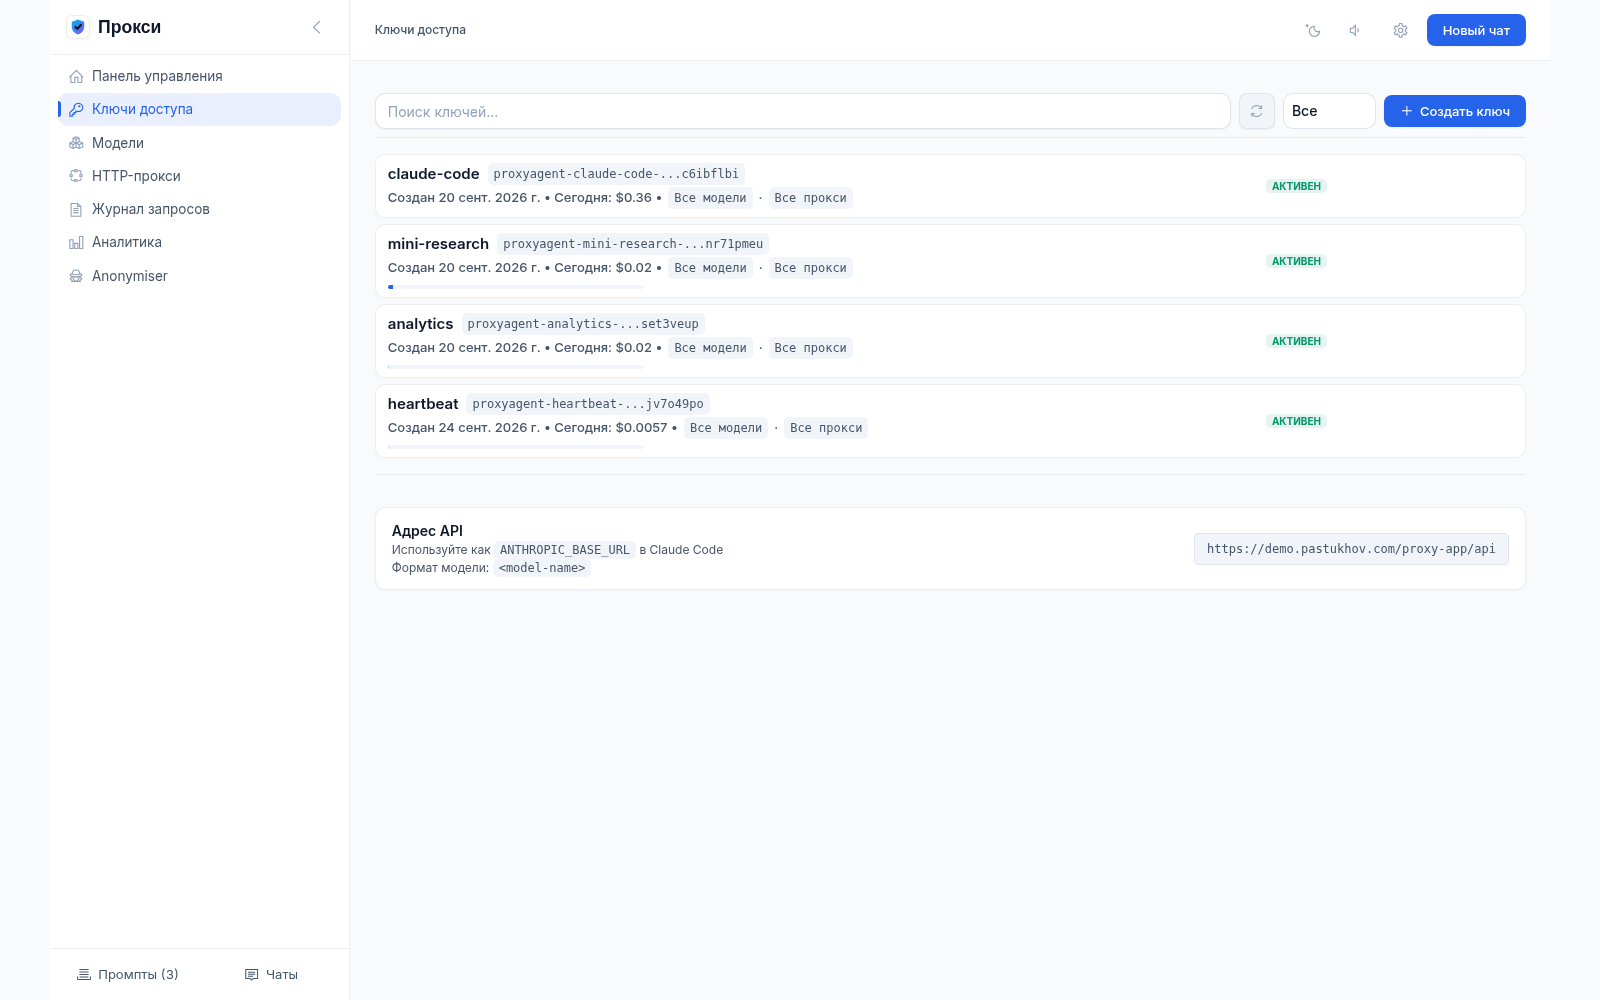Click the HTTP-прокси sidebar icon
This screenshot has width=1600, height=1000.
point(76,176)
